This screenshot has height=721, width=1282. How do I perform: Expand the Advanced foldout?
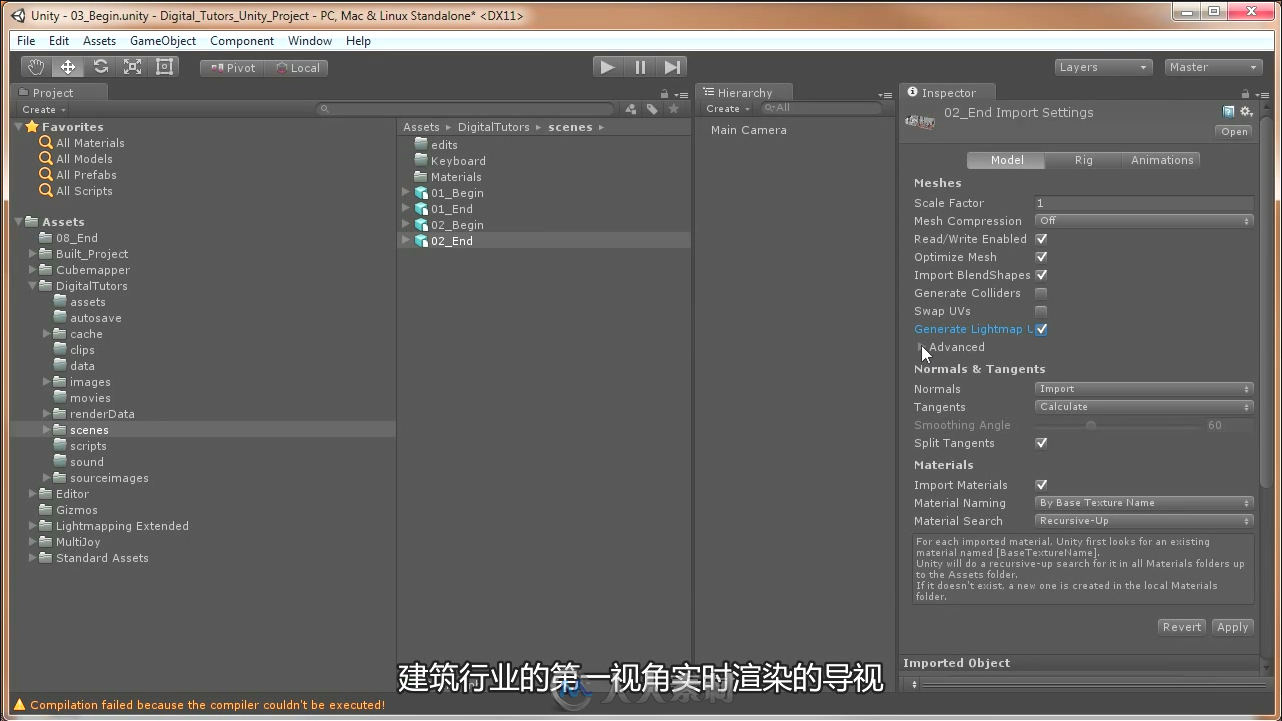pos(921,347)
